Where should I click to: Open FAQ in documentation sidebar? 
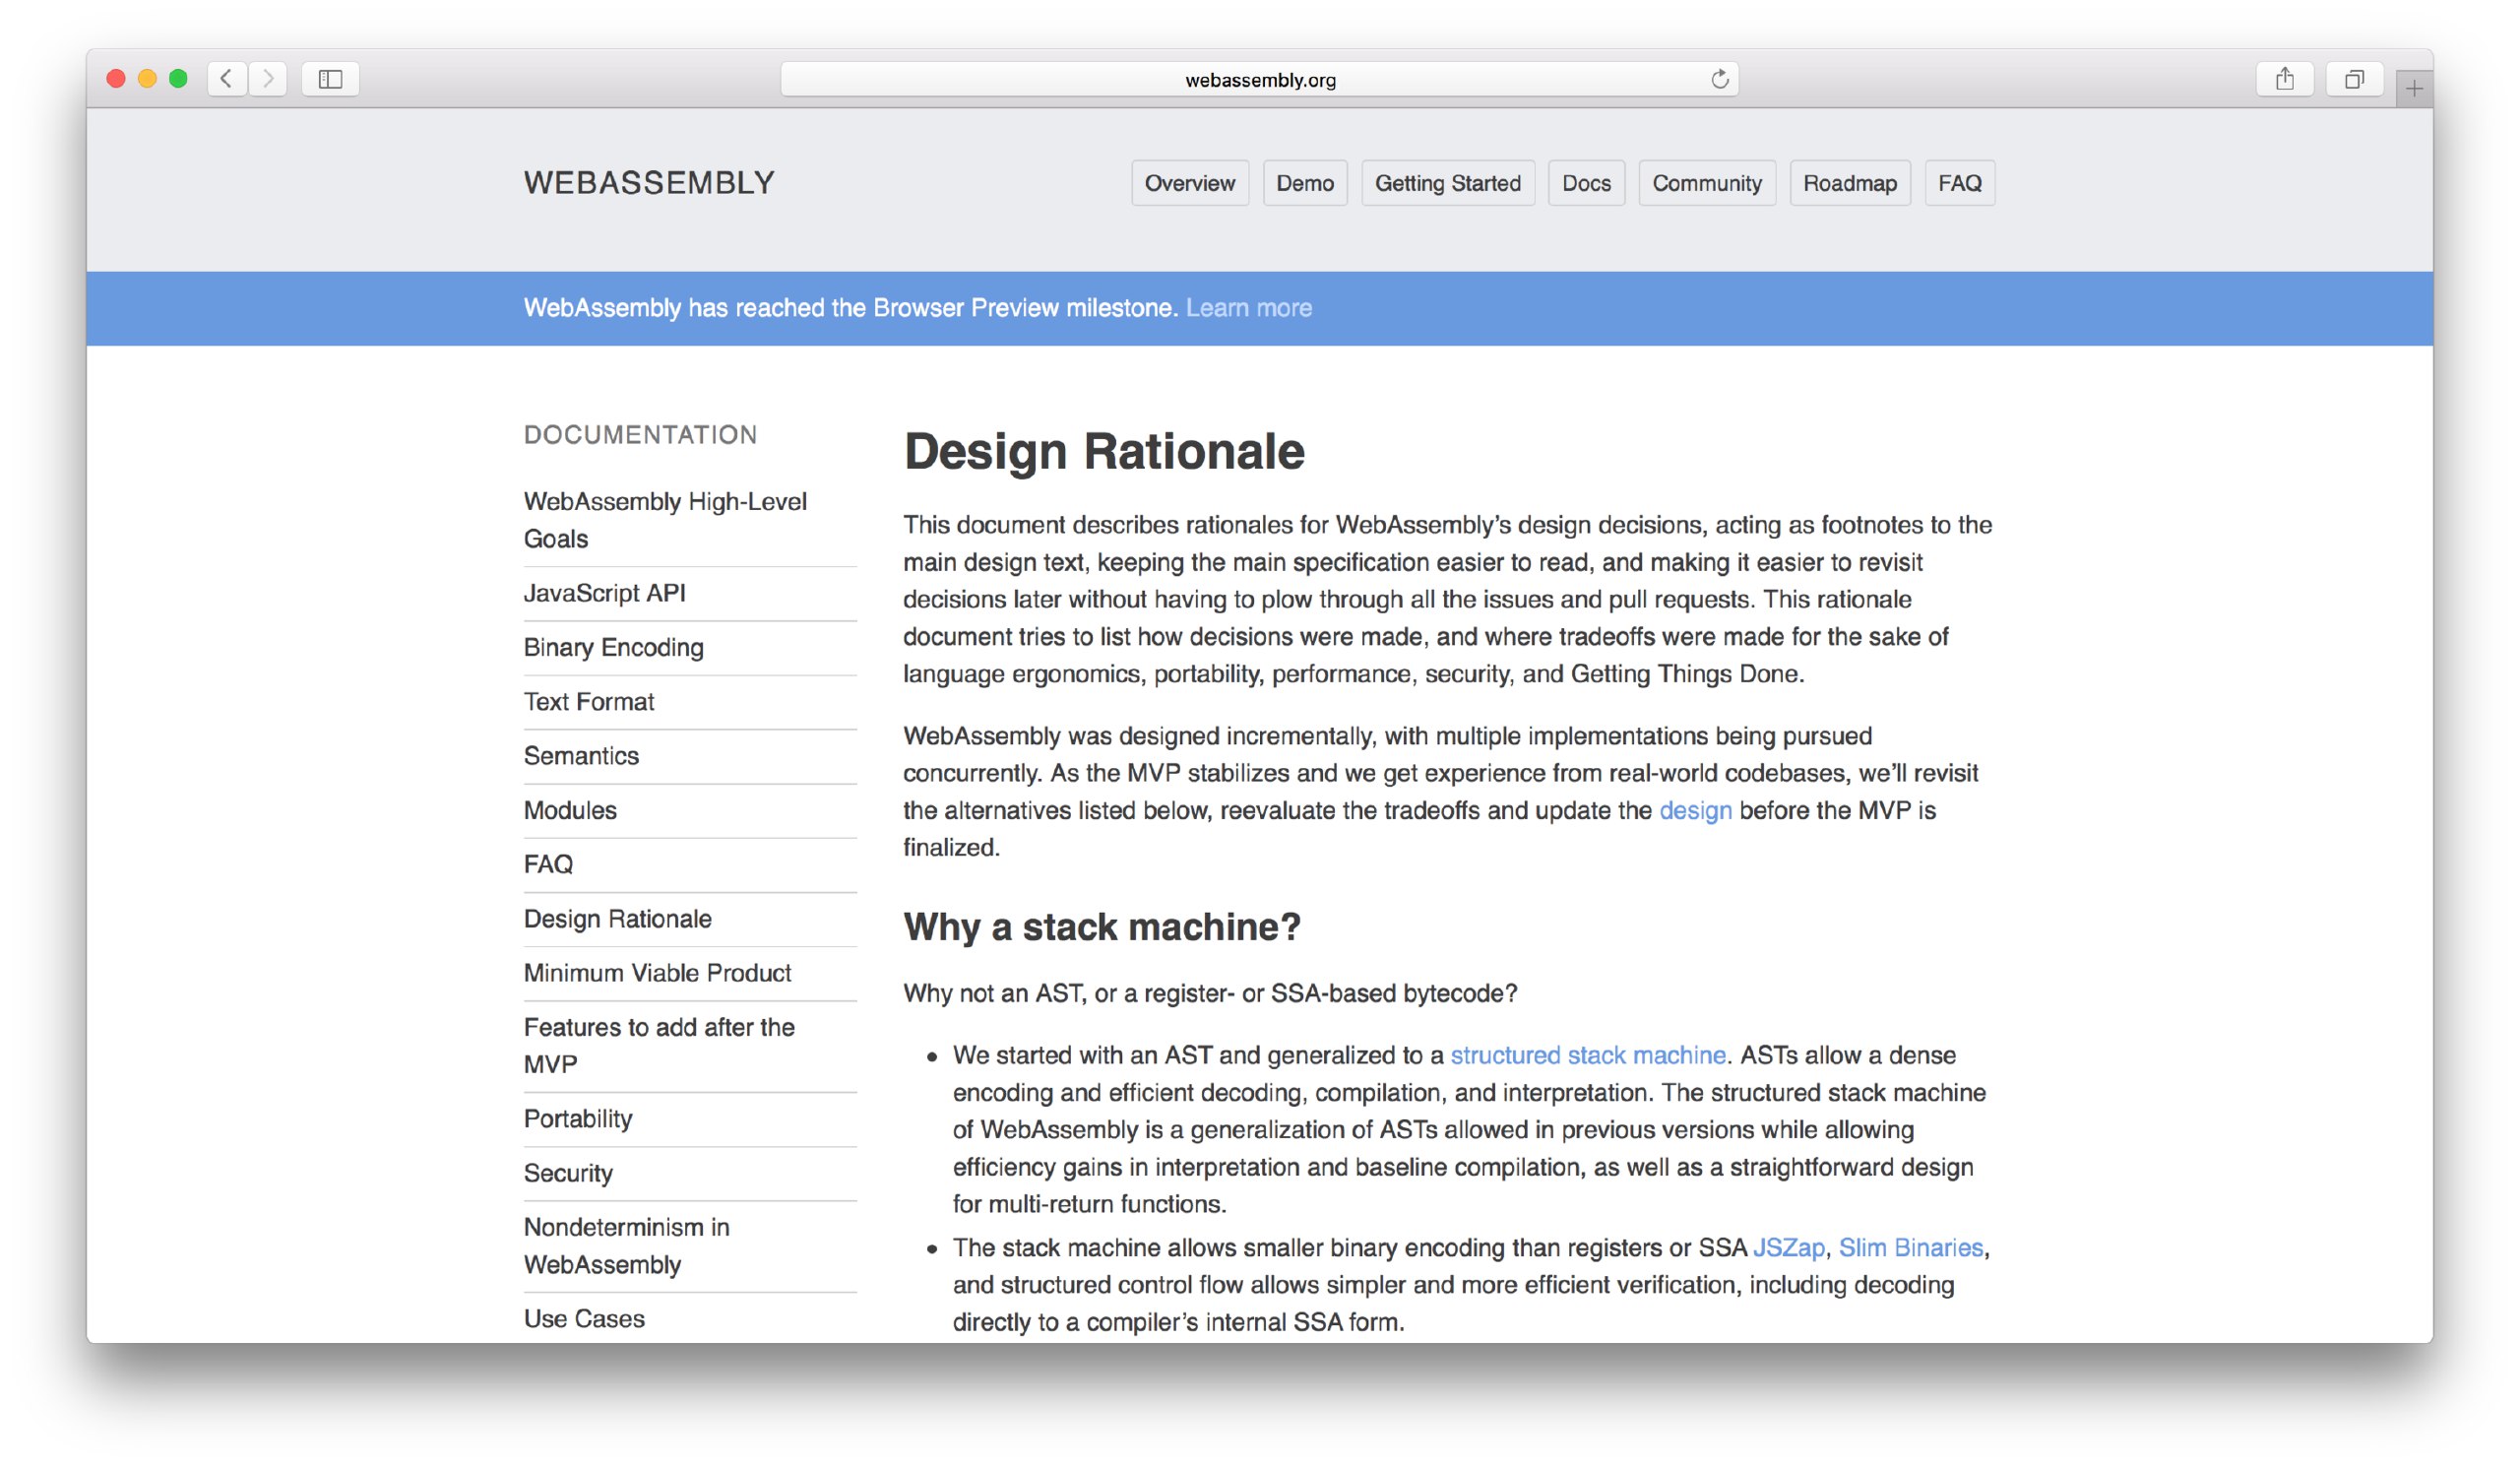point(548,865)
